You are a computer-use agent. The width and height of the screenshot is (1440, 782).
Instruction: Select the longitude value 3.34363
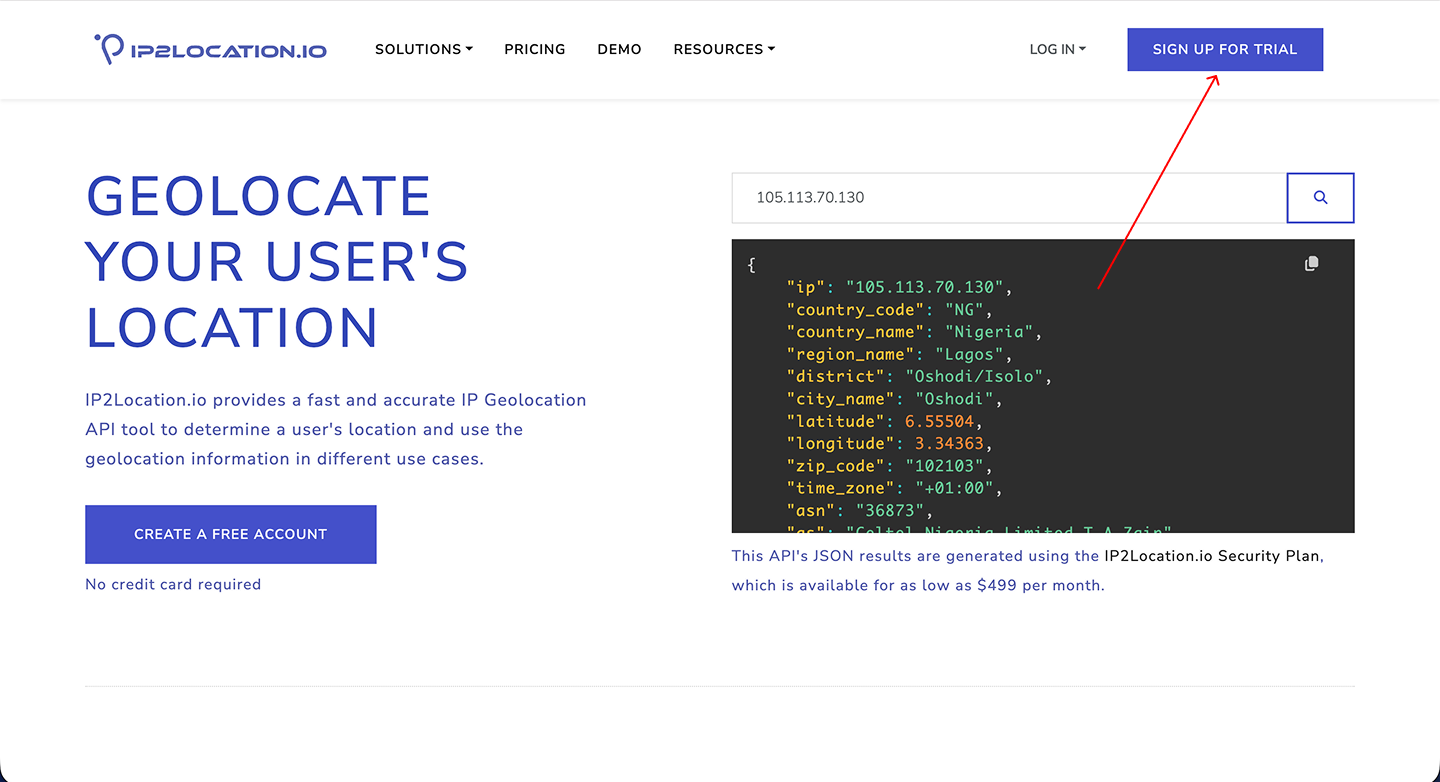tap(949, 443)
